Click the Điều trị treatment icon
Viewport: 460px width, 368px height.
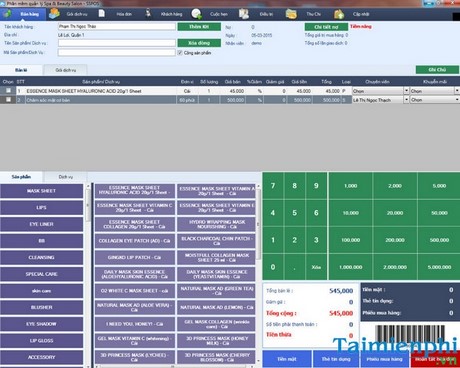click(244, 14)
